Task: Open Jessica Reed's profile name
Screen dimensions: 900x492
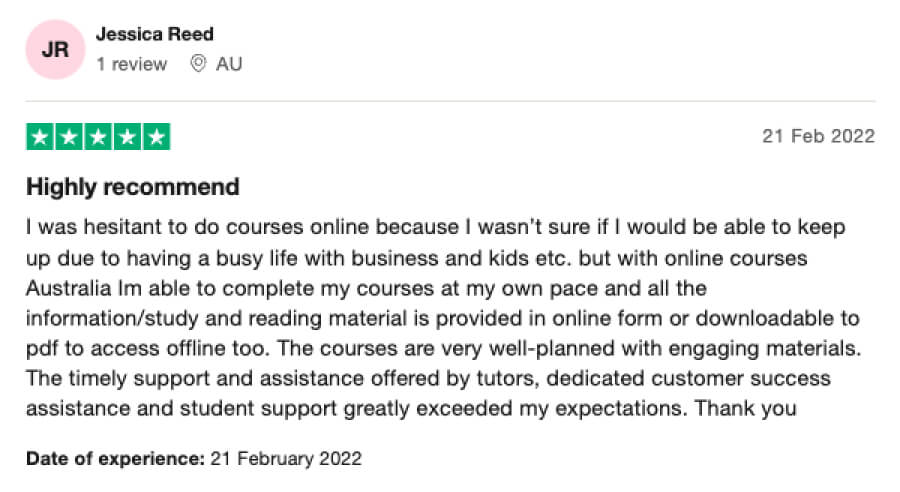Action: tap(154, 34)
